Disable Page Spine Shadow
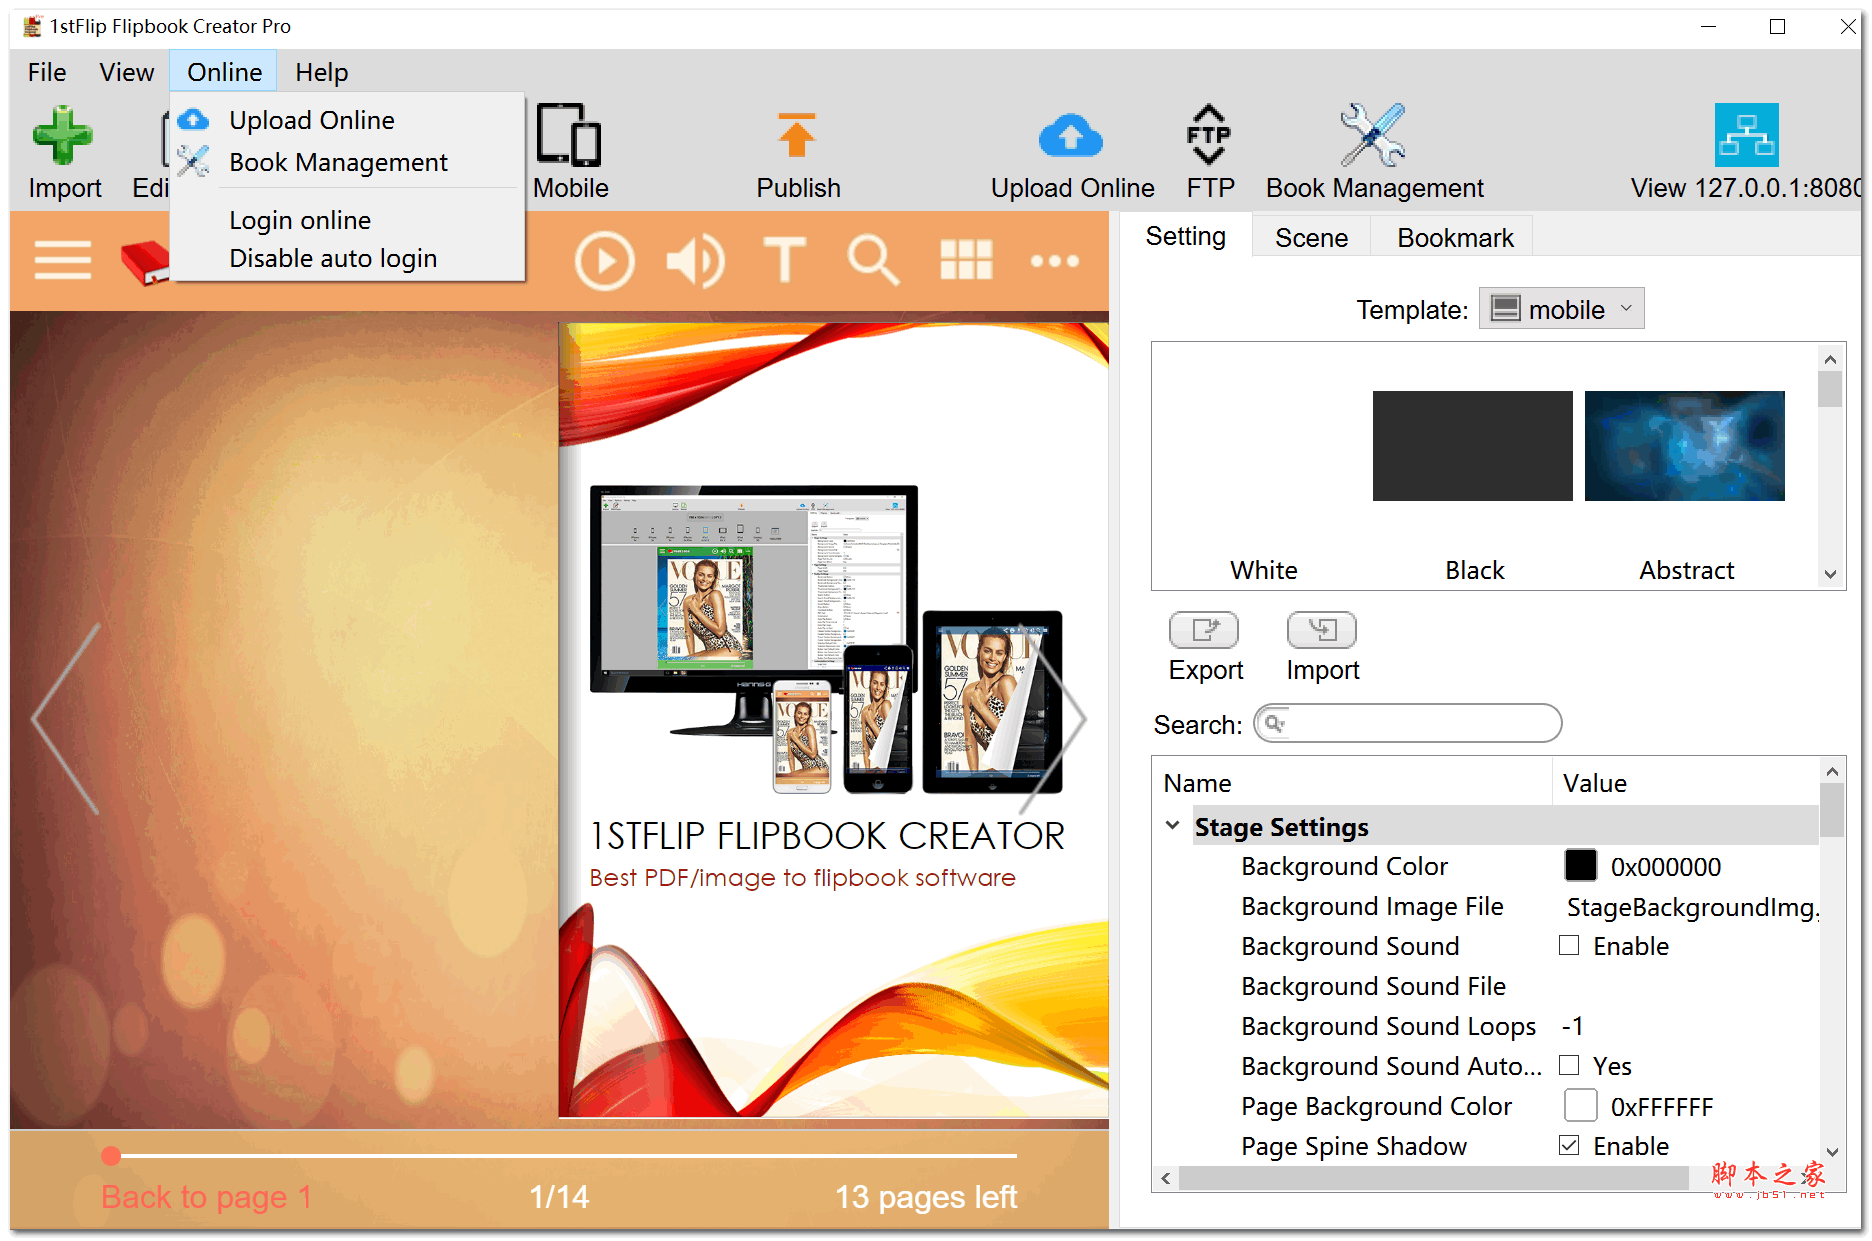 tap(1569, 1145)
